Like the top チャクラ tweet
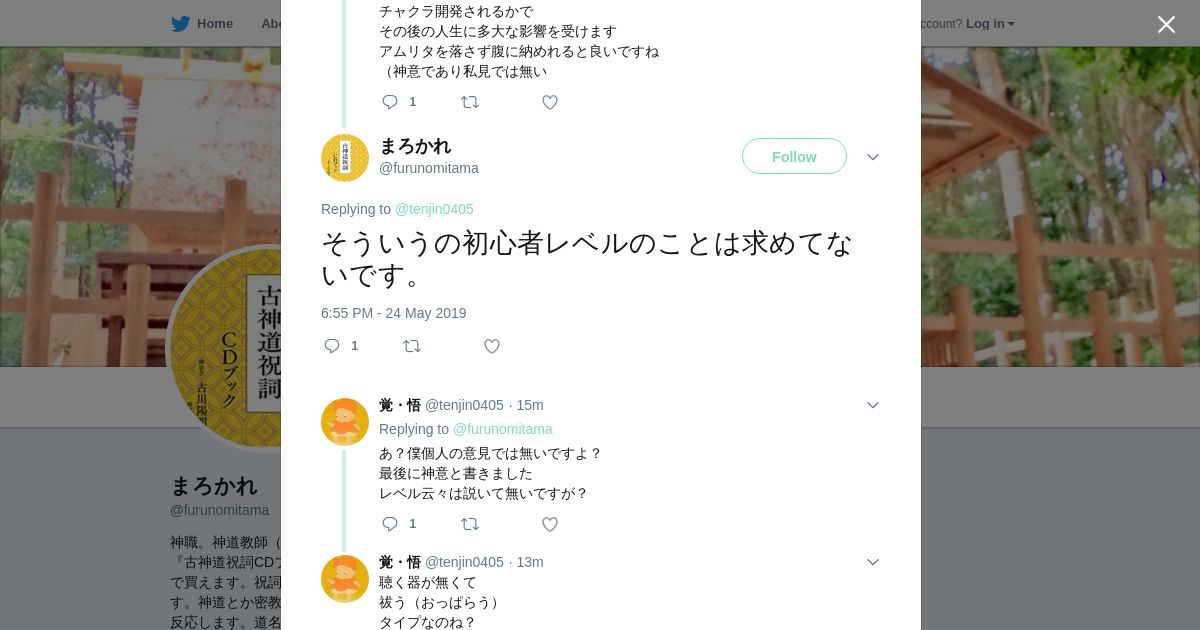This screenshot has width=1200, height=630. 550,102
